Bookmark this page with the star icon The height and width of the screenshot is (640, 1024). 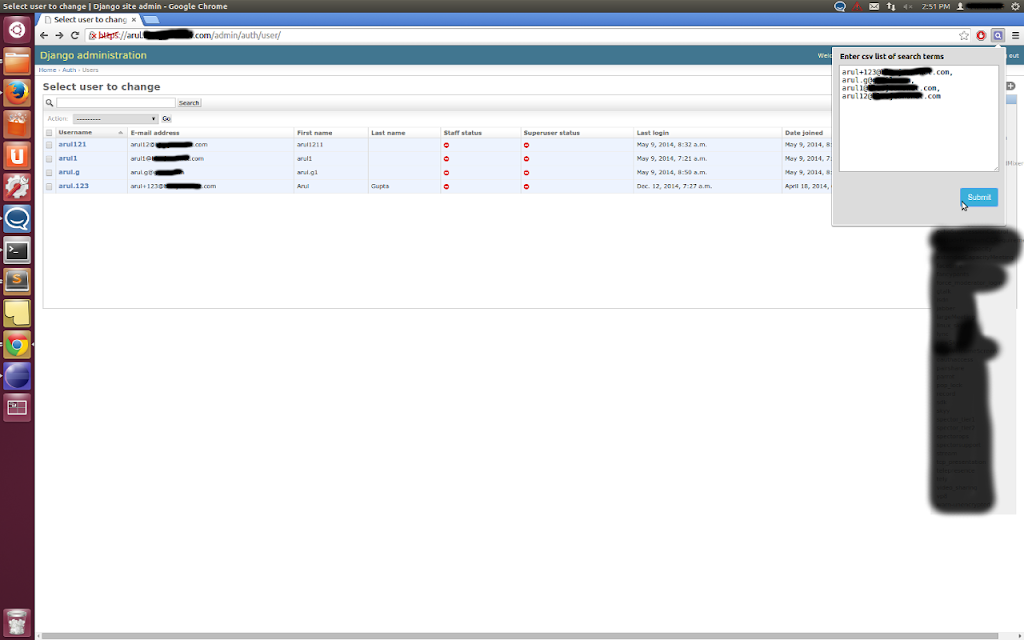click(964, 35)
